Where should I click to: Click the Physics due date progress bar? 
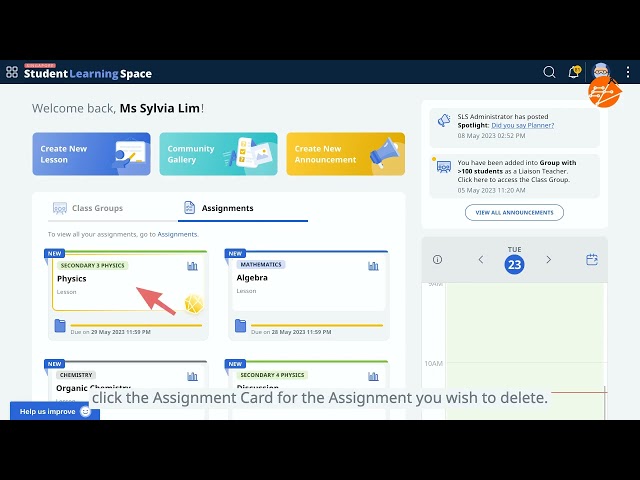coord(136,325)
